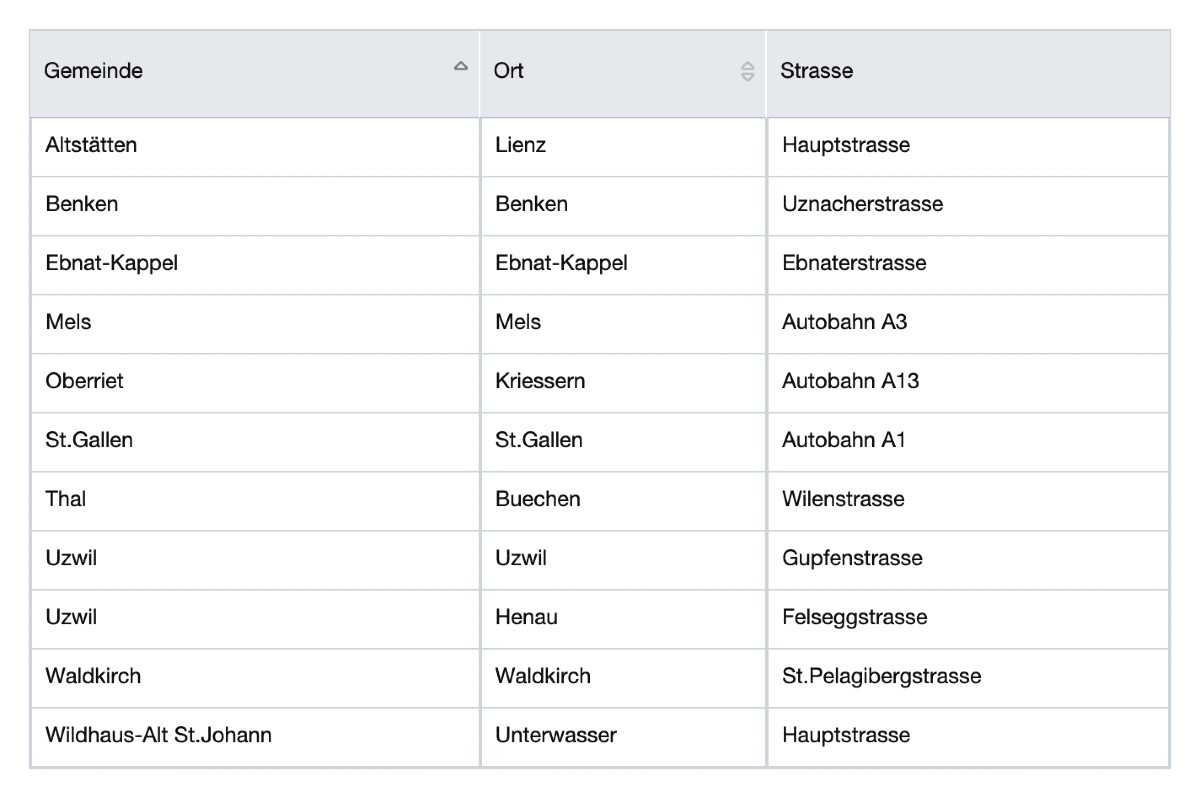Select the Strasse column header
Image resolution: width=1200 pixels, height=800 pixels.
[816, 71]
